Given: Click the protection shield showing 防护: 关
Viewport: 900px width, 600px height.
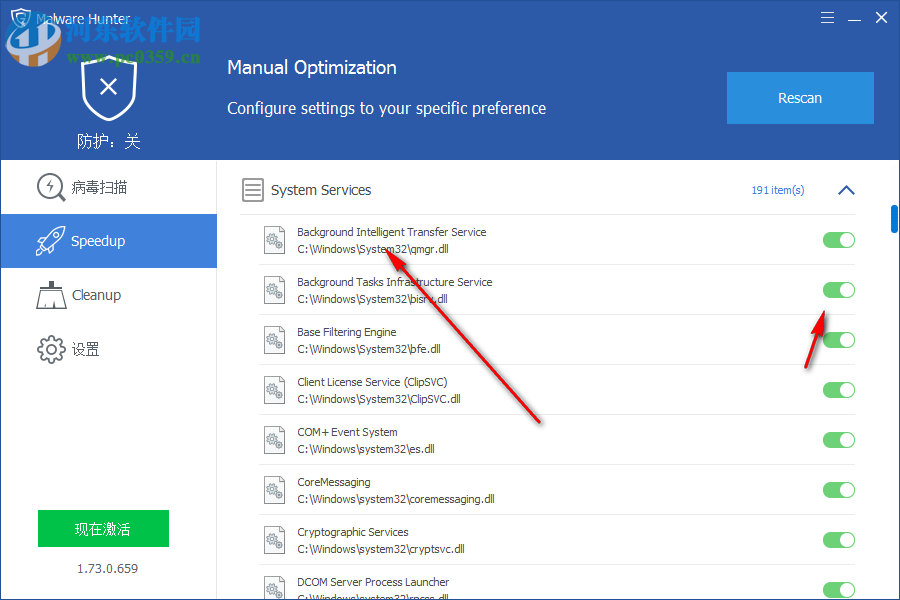Looking at the screenshot, I should [108, 90].
